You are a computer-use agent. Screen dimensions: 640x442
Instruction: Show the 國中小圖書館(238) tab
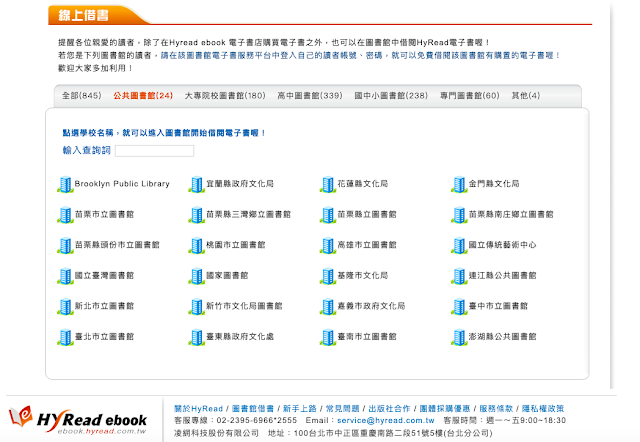[x=391, y=96]
